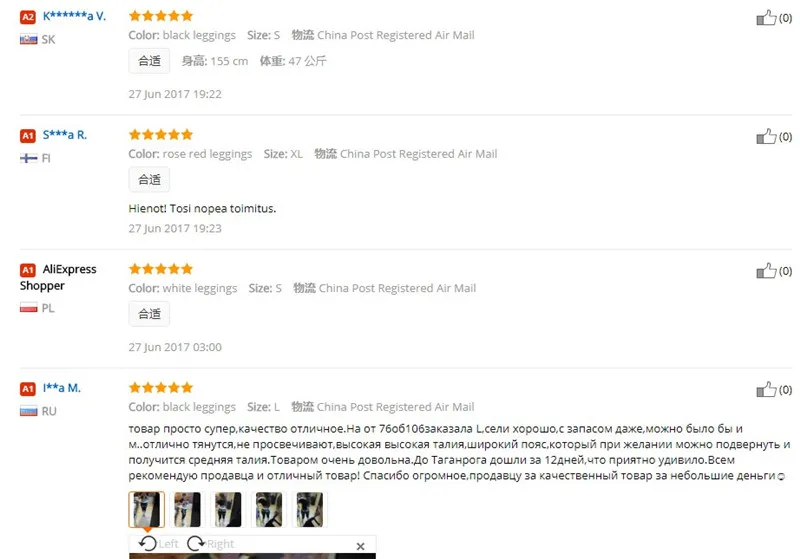Click the 合适 fit tag on white leggings review

[x=149, y=314]
